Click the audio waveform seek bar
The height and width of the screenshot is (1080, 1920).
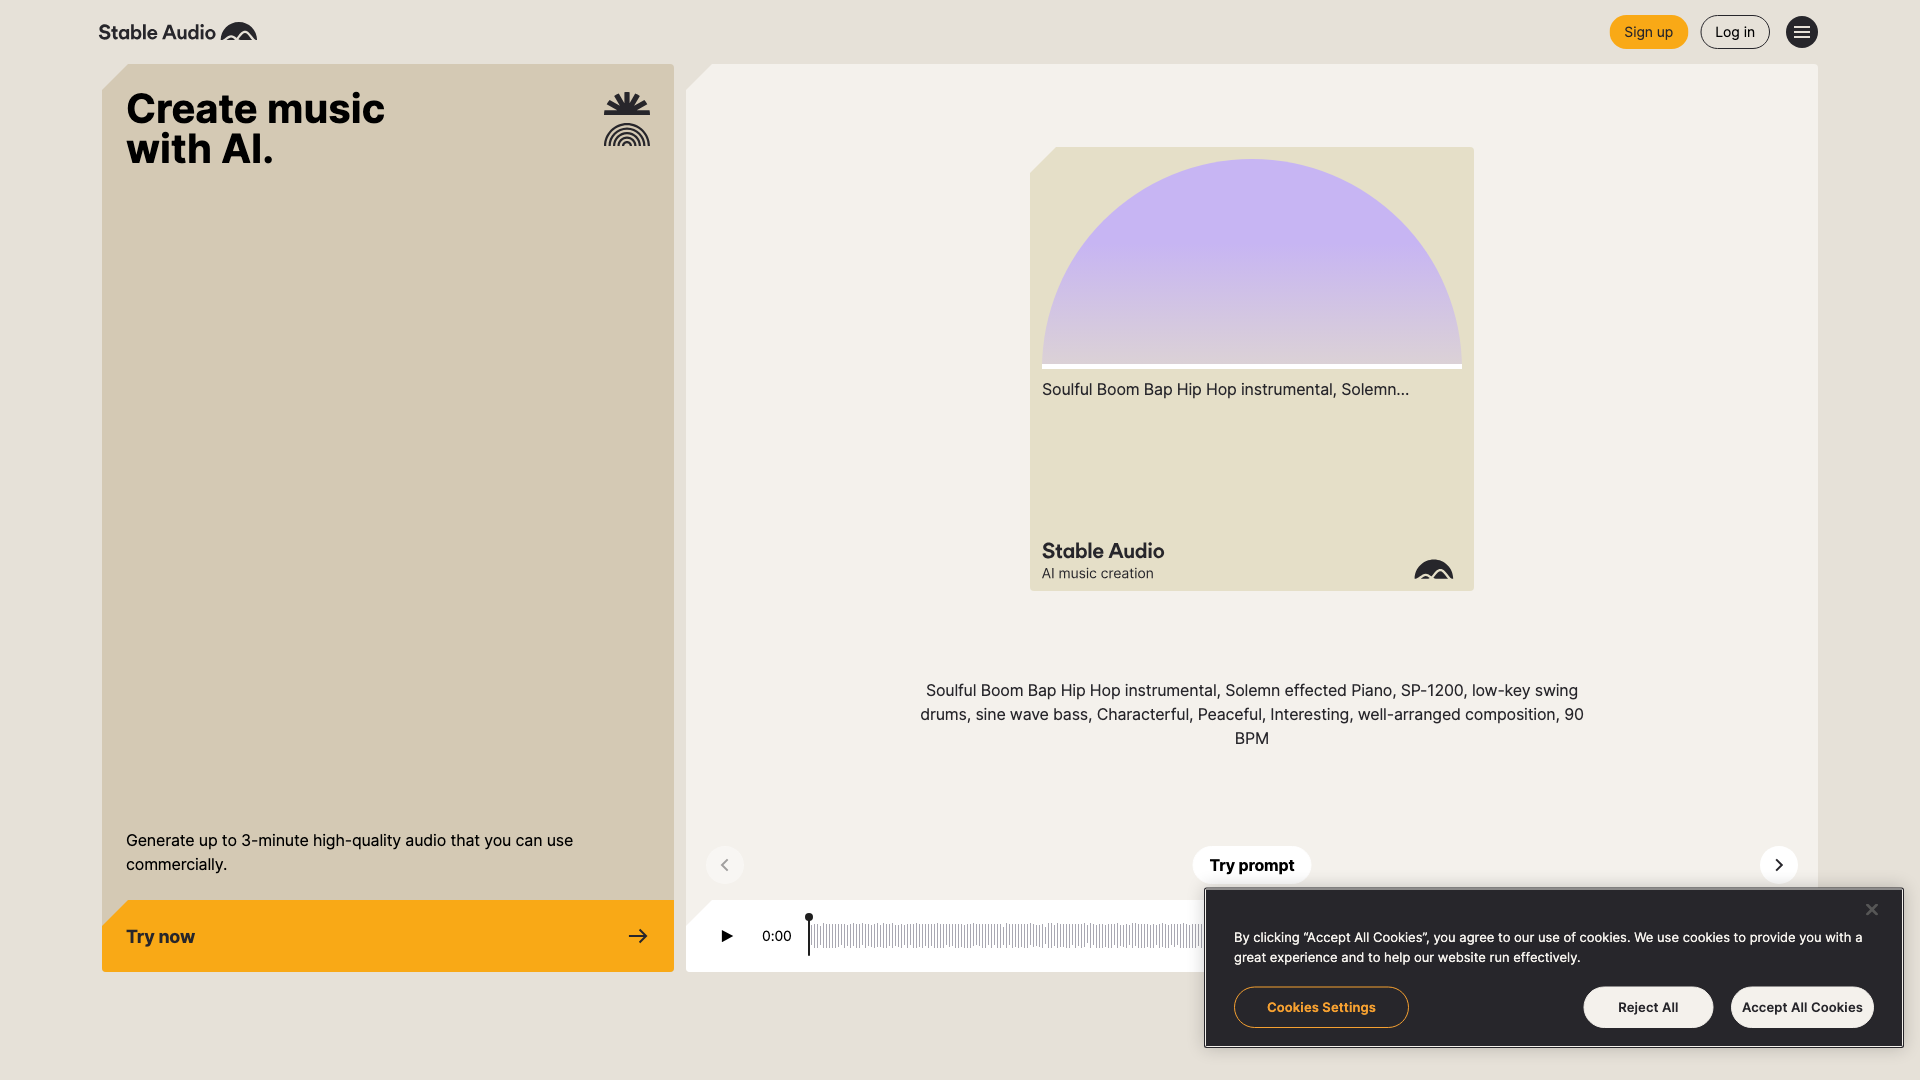point(1006,936)
